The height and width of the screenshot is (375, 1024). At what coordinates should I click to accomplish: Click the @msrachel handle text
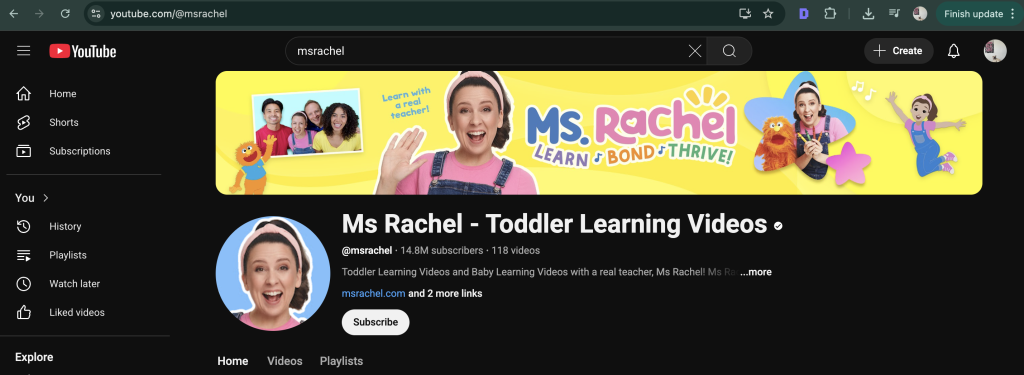point(367,250)
